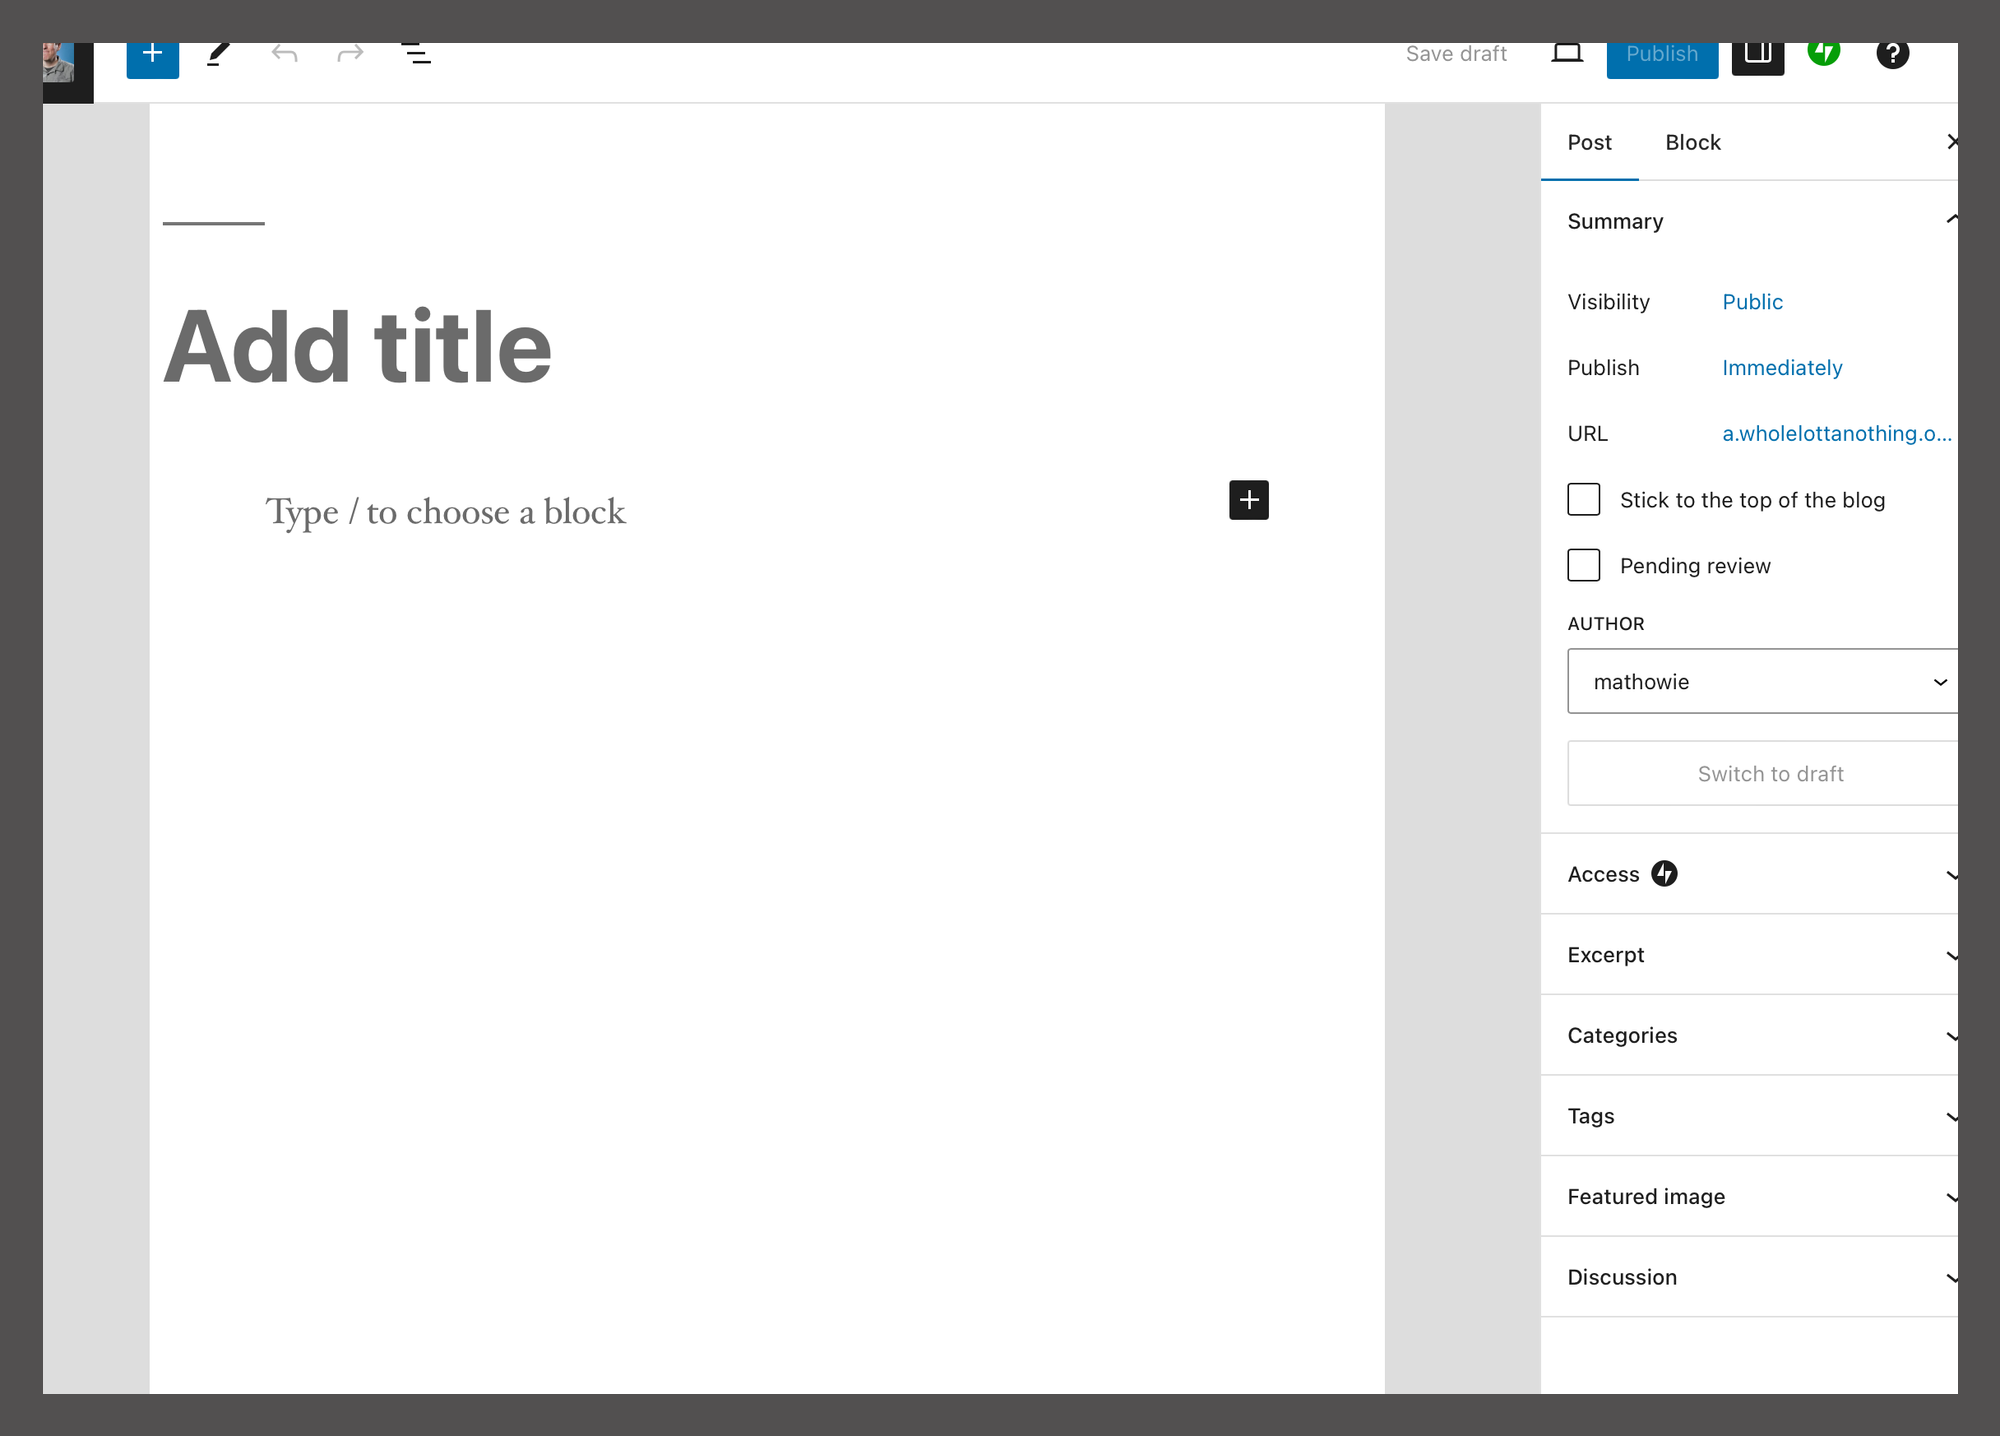Open the document overview list icon

tap(416, 55)
